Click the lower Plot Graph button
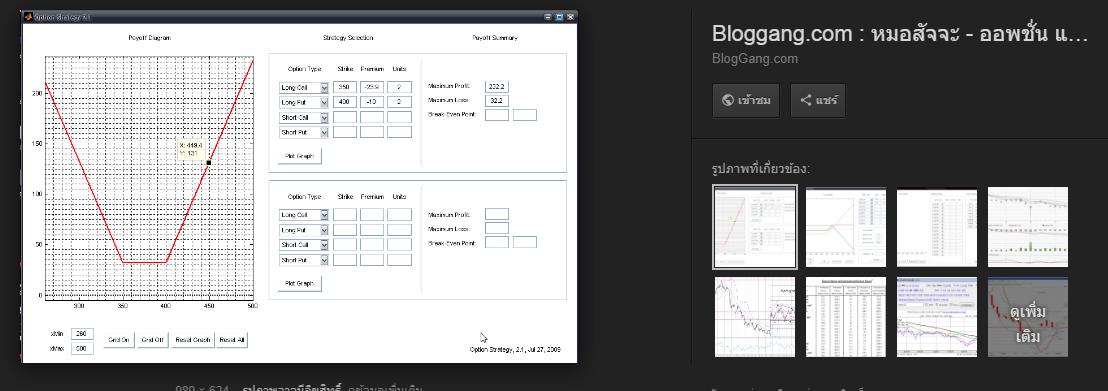 [x=300, y=284]
